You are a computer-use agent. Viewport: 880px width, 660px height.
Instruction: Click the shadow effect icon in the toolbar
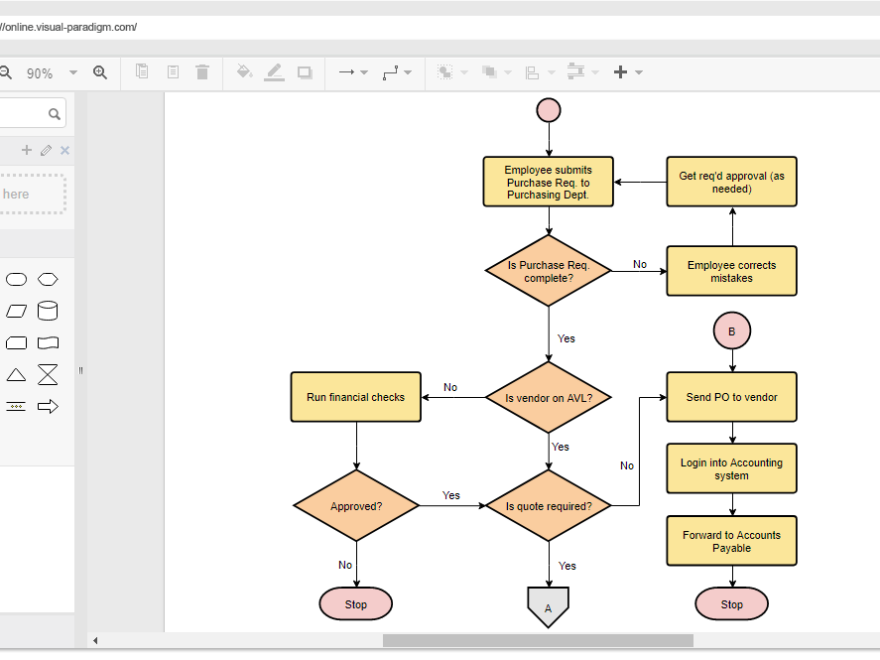[x=304, y=72]
